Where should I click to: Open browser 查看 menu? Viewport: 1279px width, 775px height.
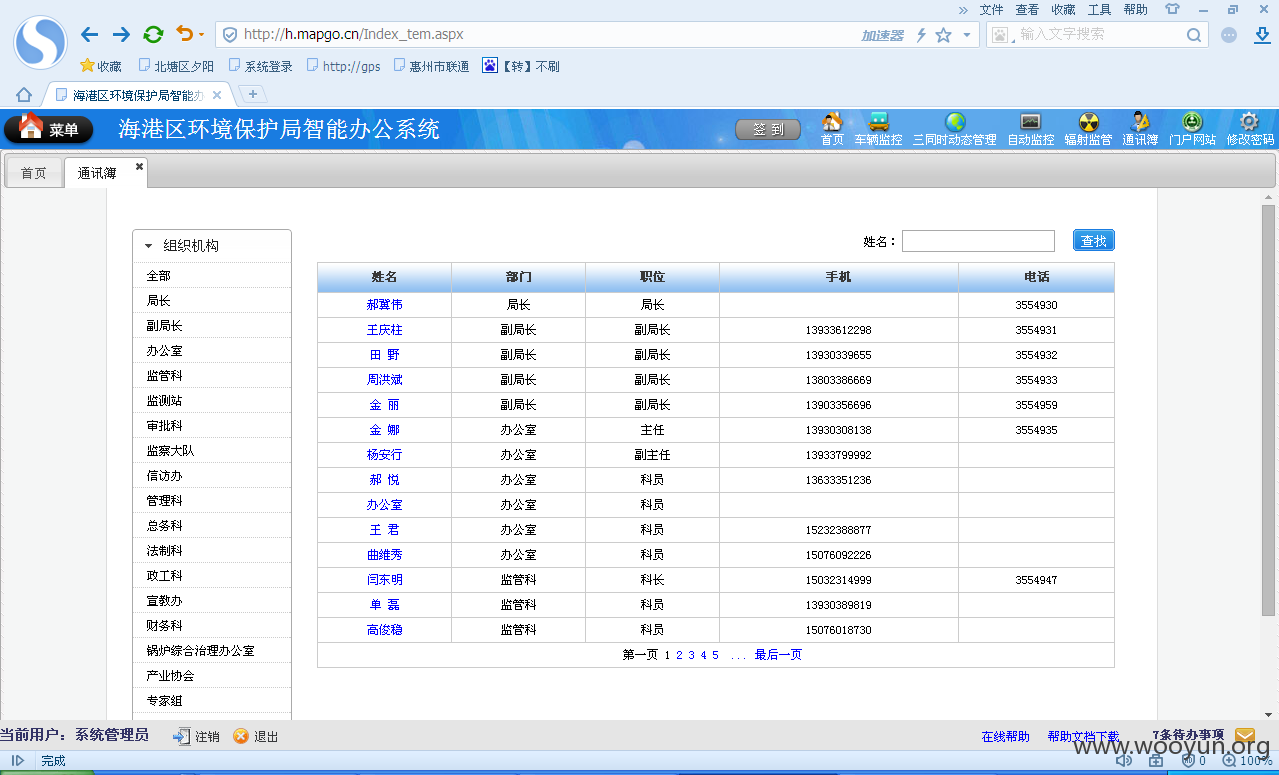(x=1027, y=9)
